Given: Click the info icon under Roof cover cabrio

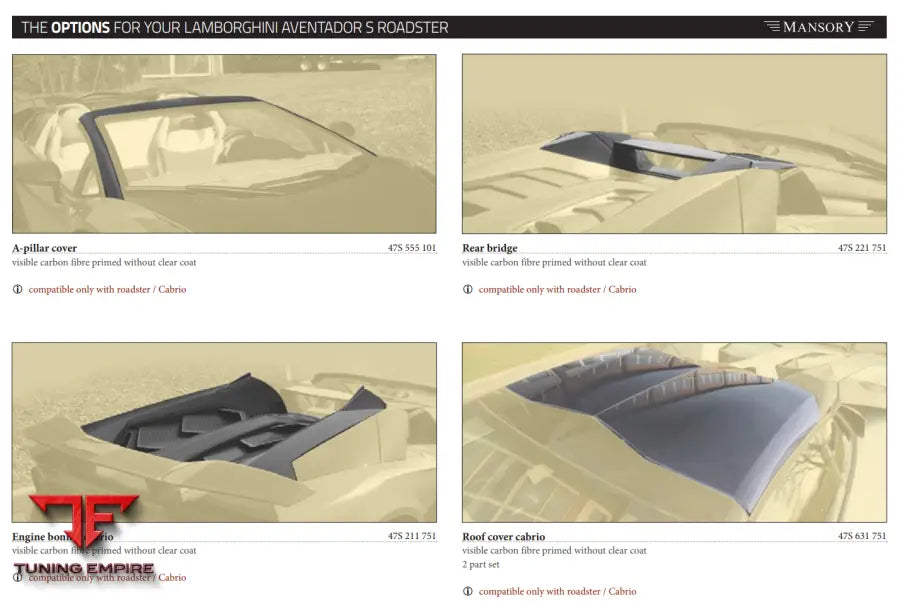Looking at the screenshot, I should [468, 591].
